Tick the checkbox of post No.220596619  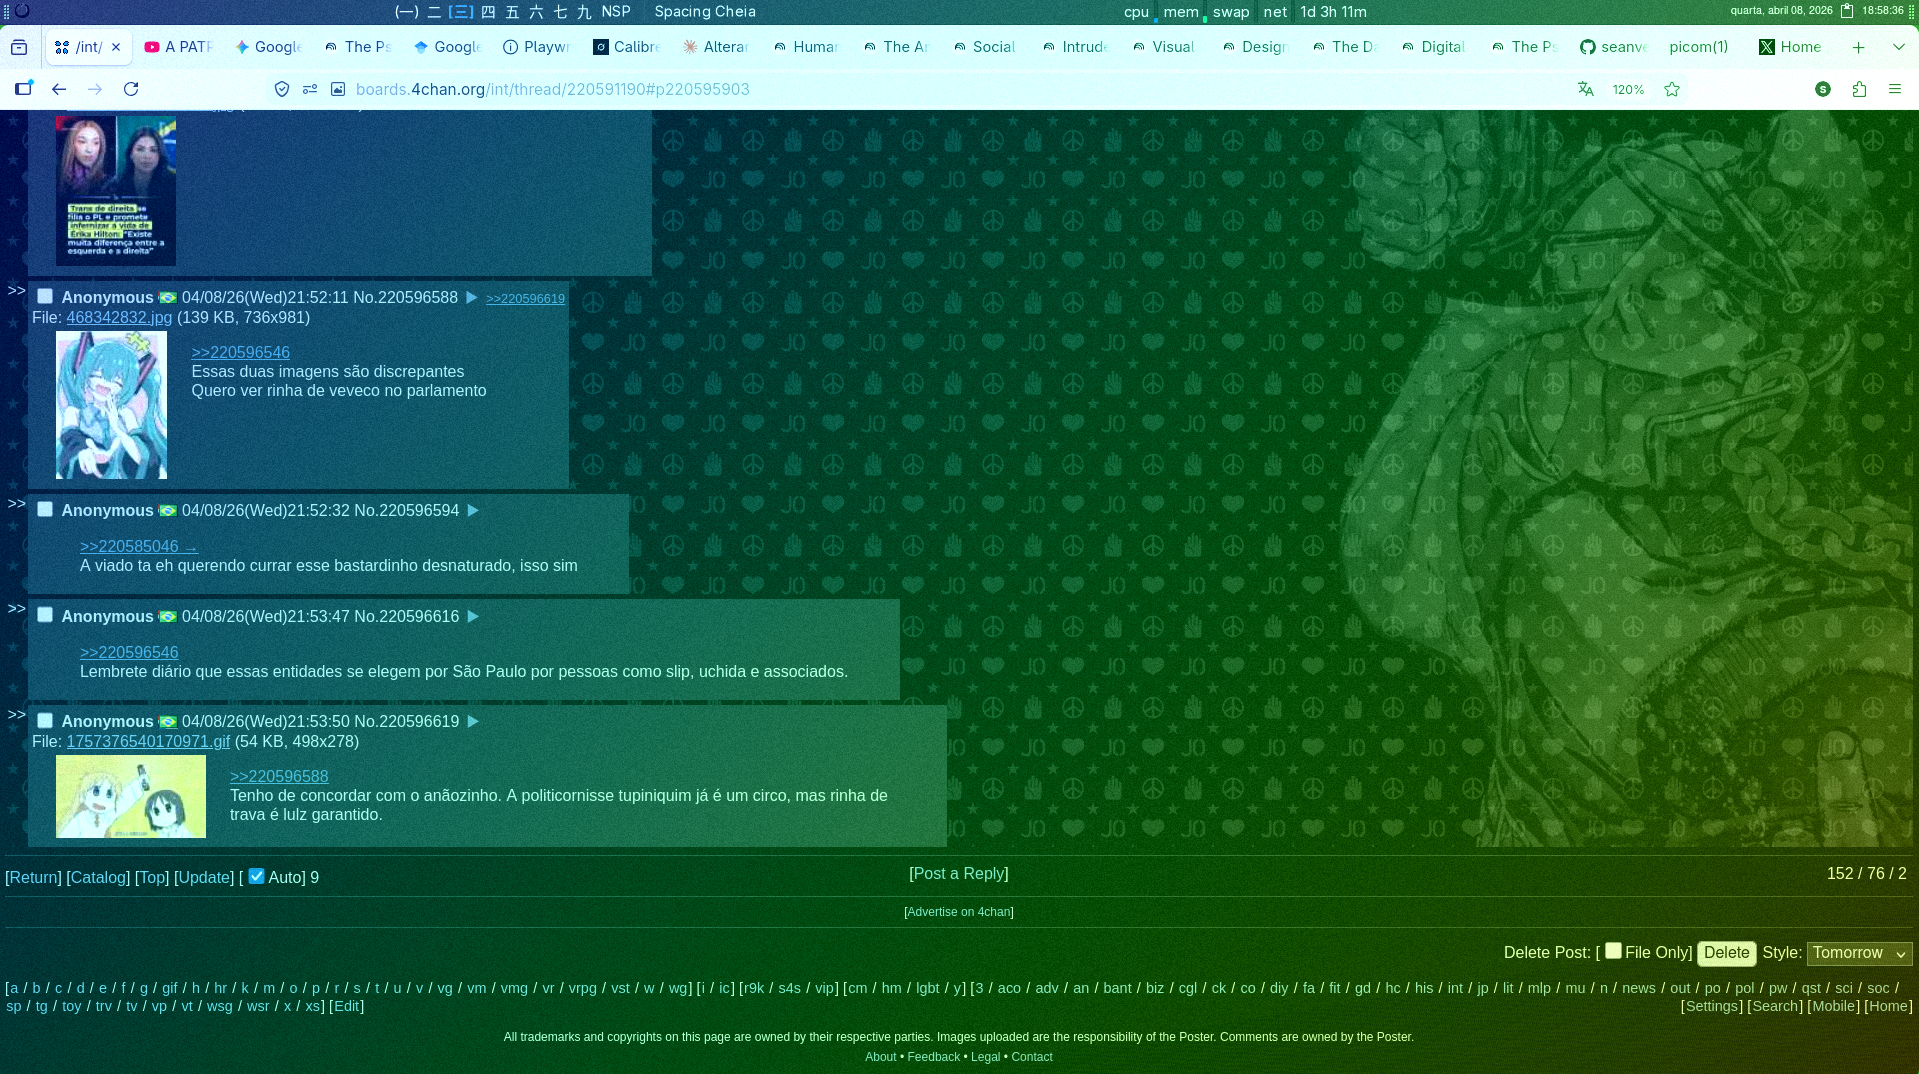point(45,720)
